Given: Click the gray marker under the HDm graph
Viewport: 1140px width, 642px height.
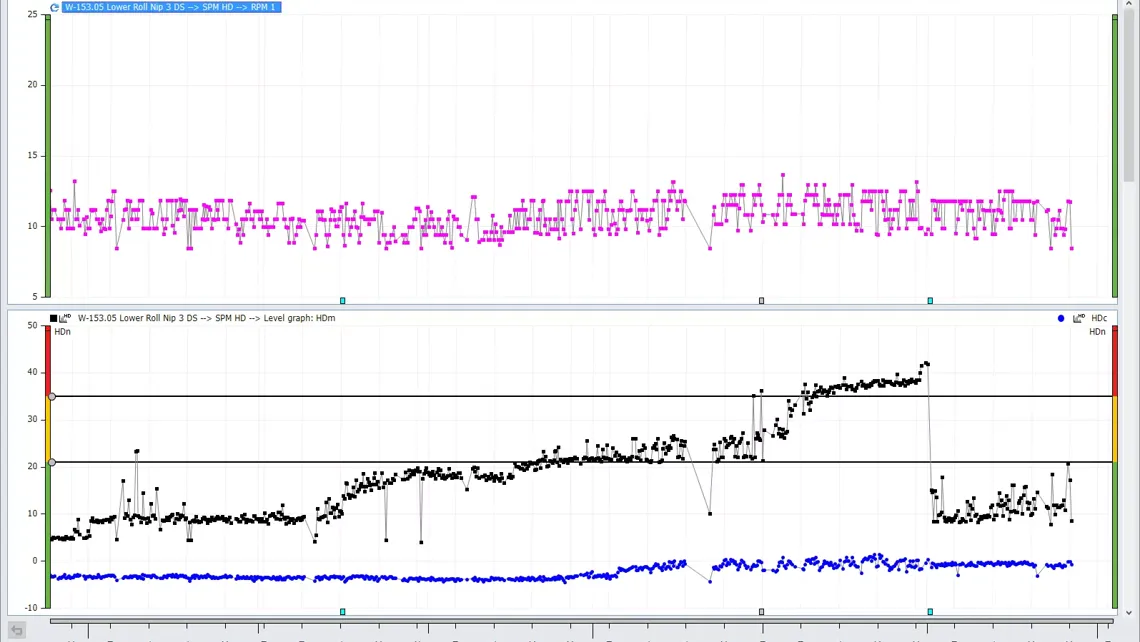Looking at the screenshot, I should point(761,611).
